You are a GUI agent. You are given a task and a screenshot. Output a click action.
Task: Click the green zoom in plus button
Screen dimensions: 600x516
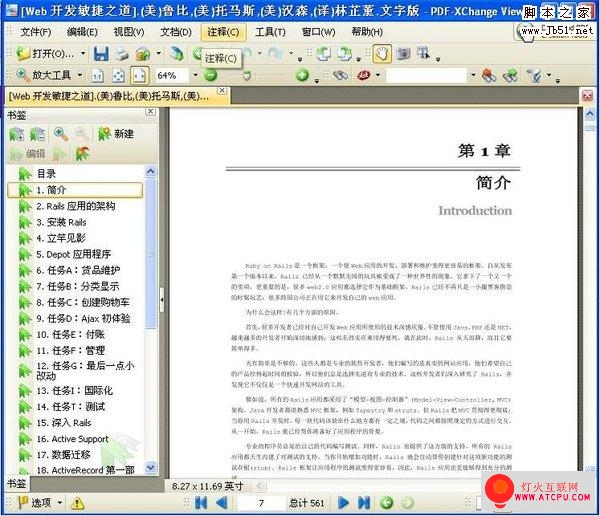tap(302, 75)
